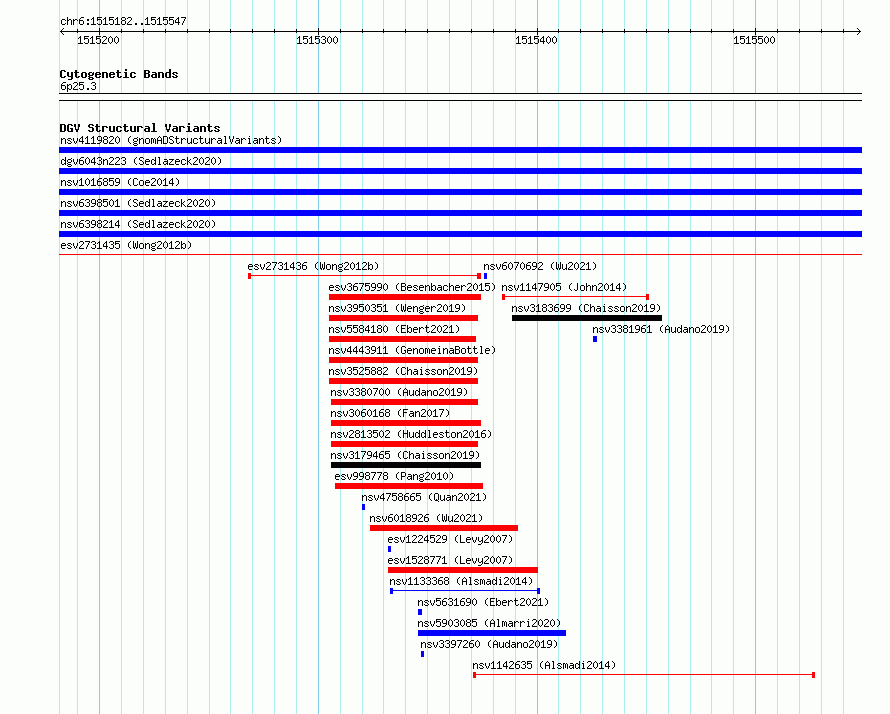890x714 pixels.
Task: Click the esv2731436 (Wong2012b) label
Action: pyautogui.click(x=313, y=266)
